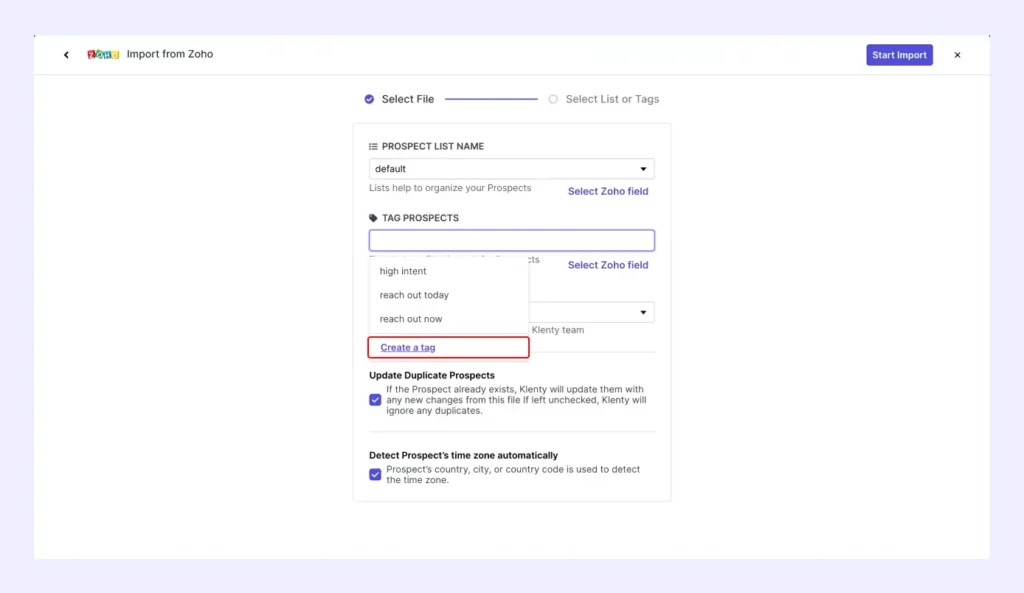Select the Select List or Tags step circle
Image resolution: width=1024 pixels, height=593 pixels.
point(553,99)
